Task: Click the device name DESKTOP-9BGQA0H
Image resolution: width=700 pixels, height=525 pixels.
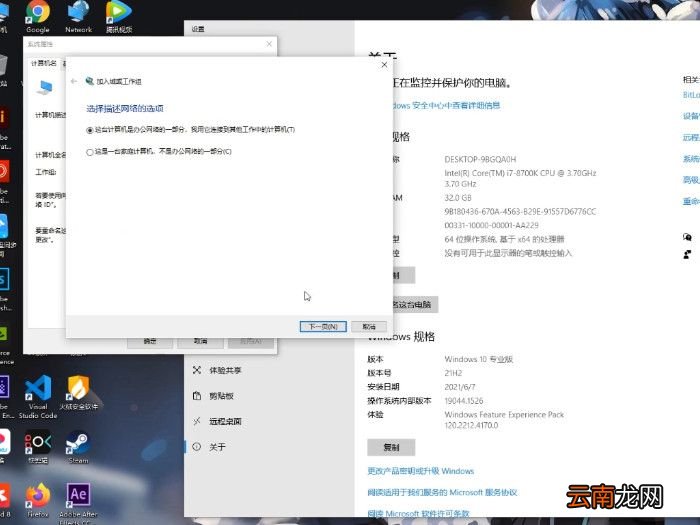Action: [x=480, y=159]
